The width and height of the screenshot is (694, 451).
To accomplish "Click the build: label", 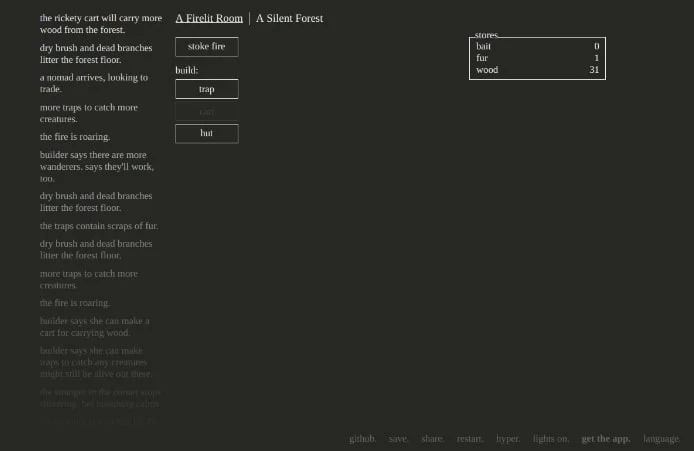I will point(187,70).
